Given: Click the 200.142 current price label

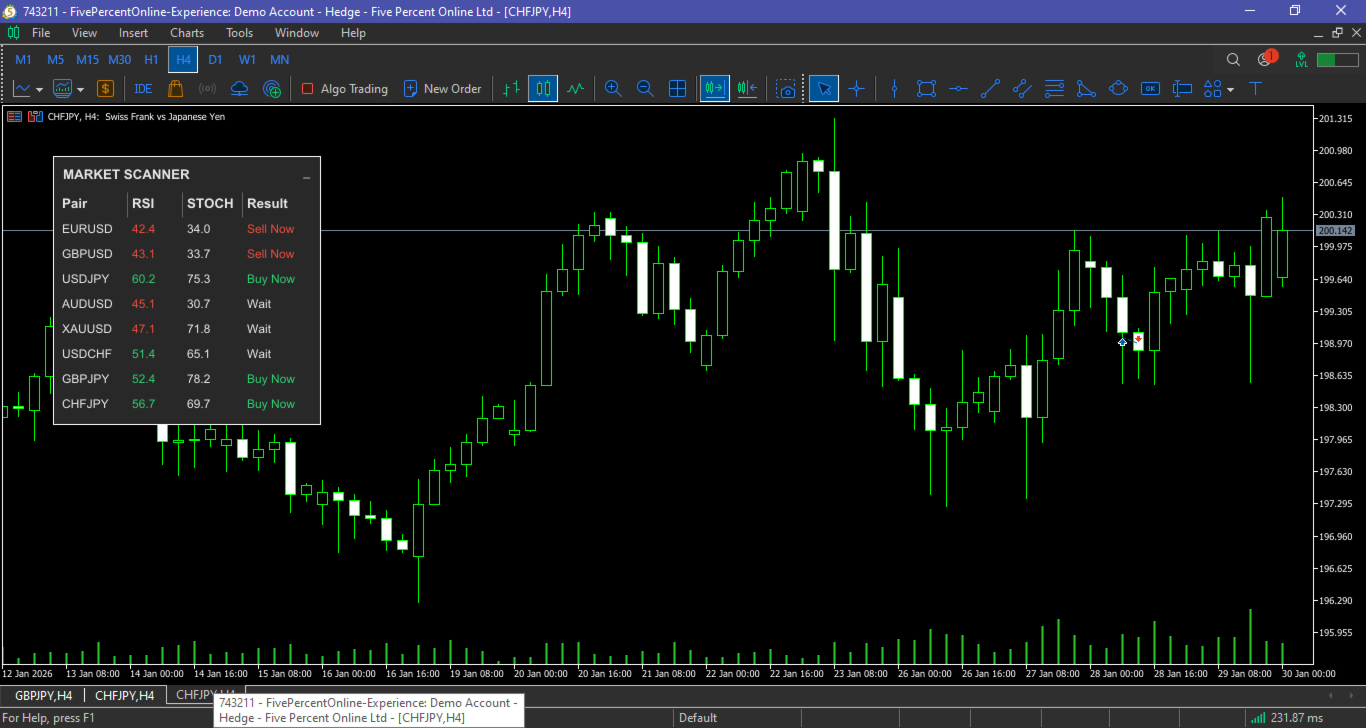Looking at the screenshot, I should (1335, 231).
